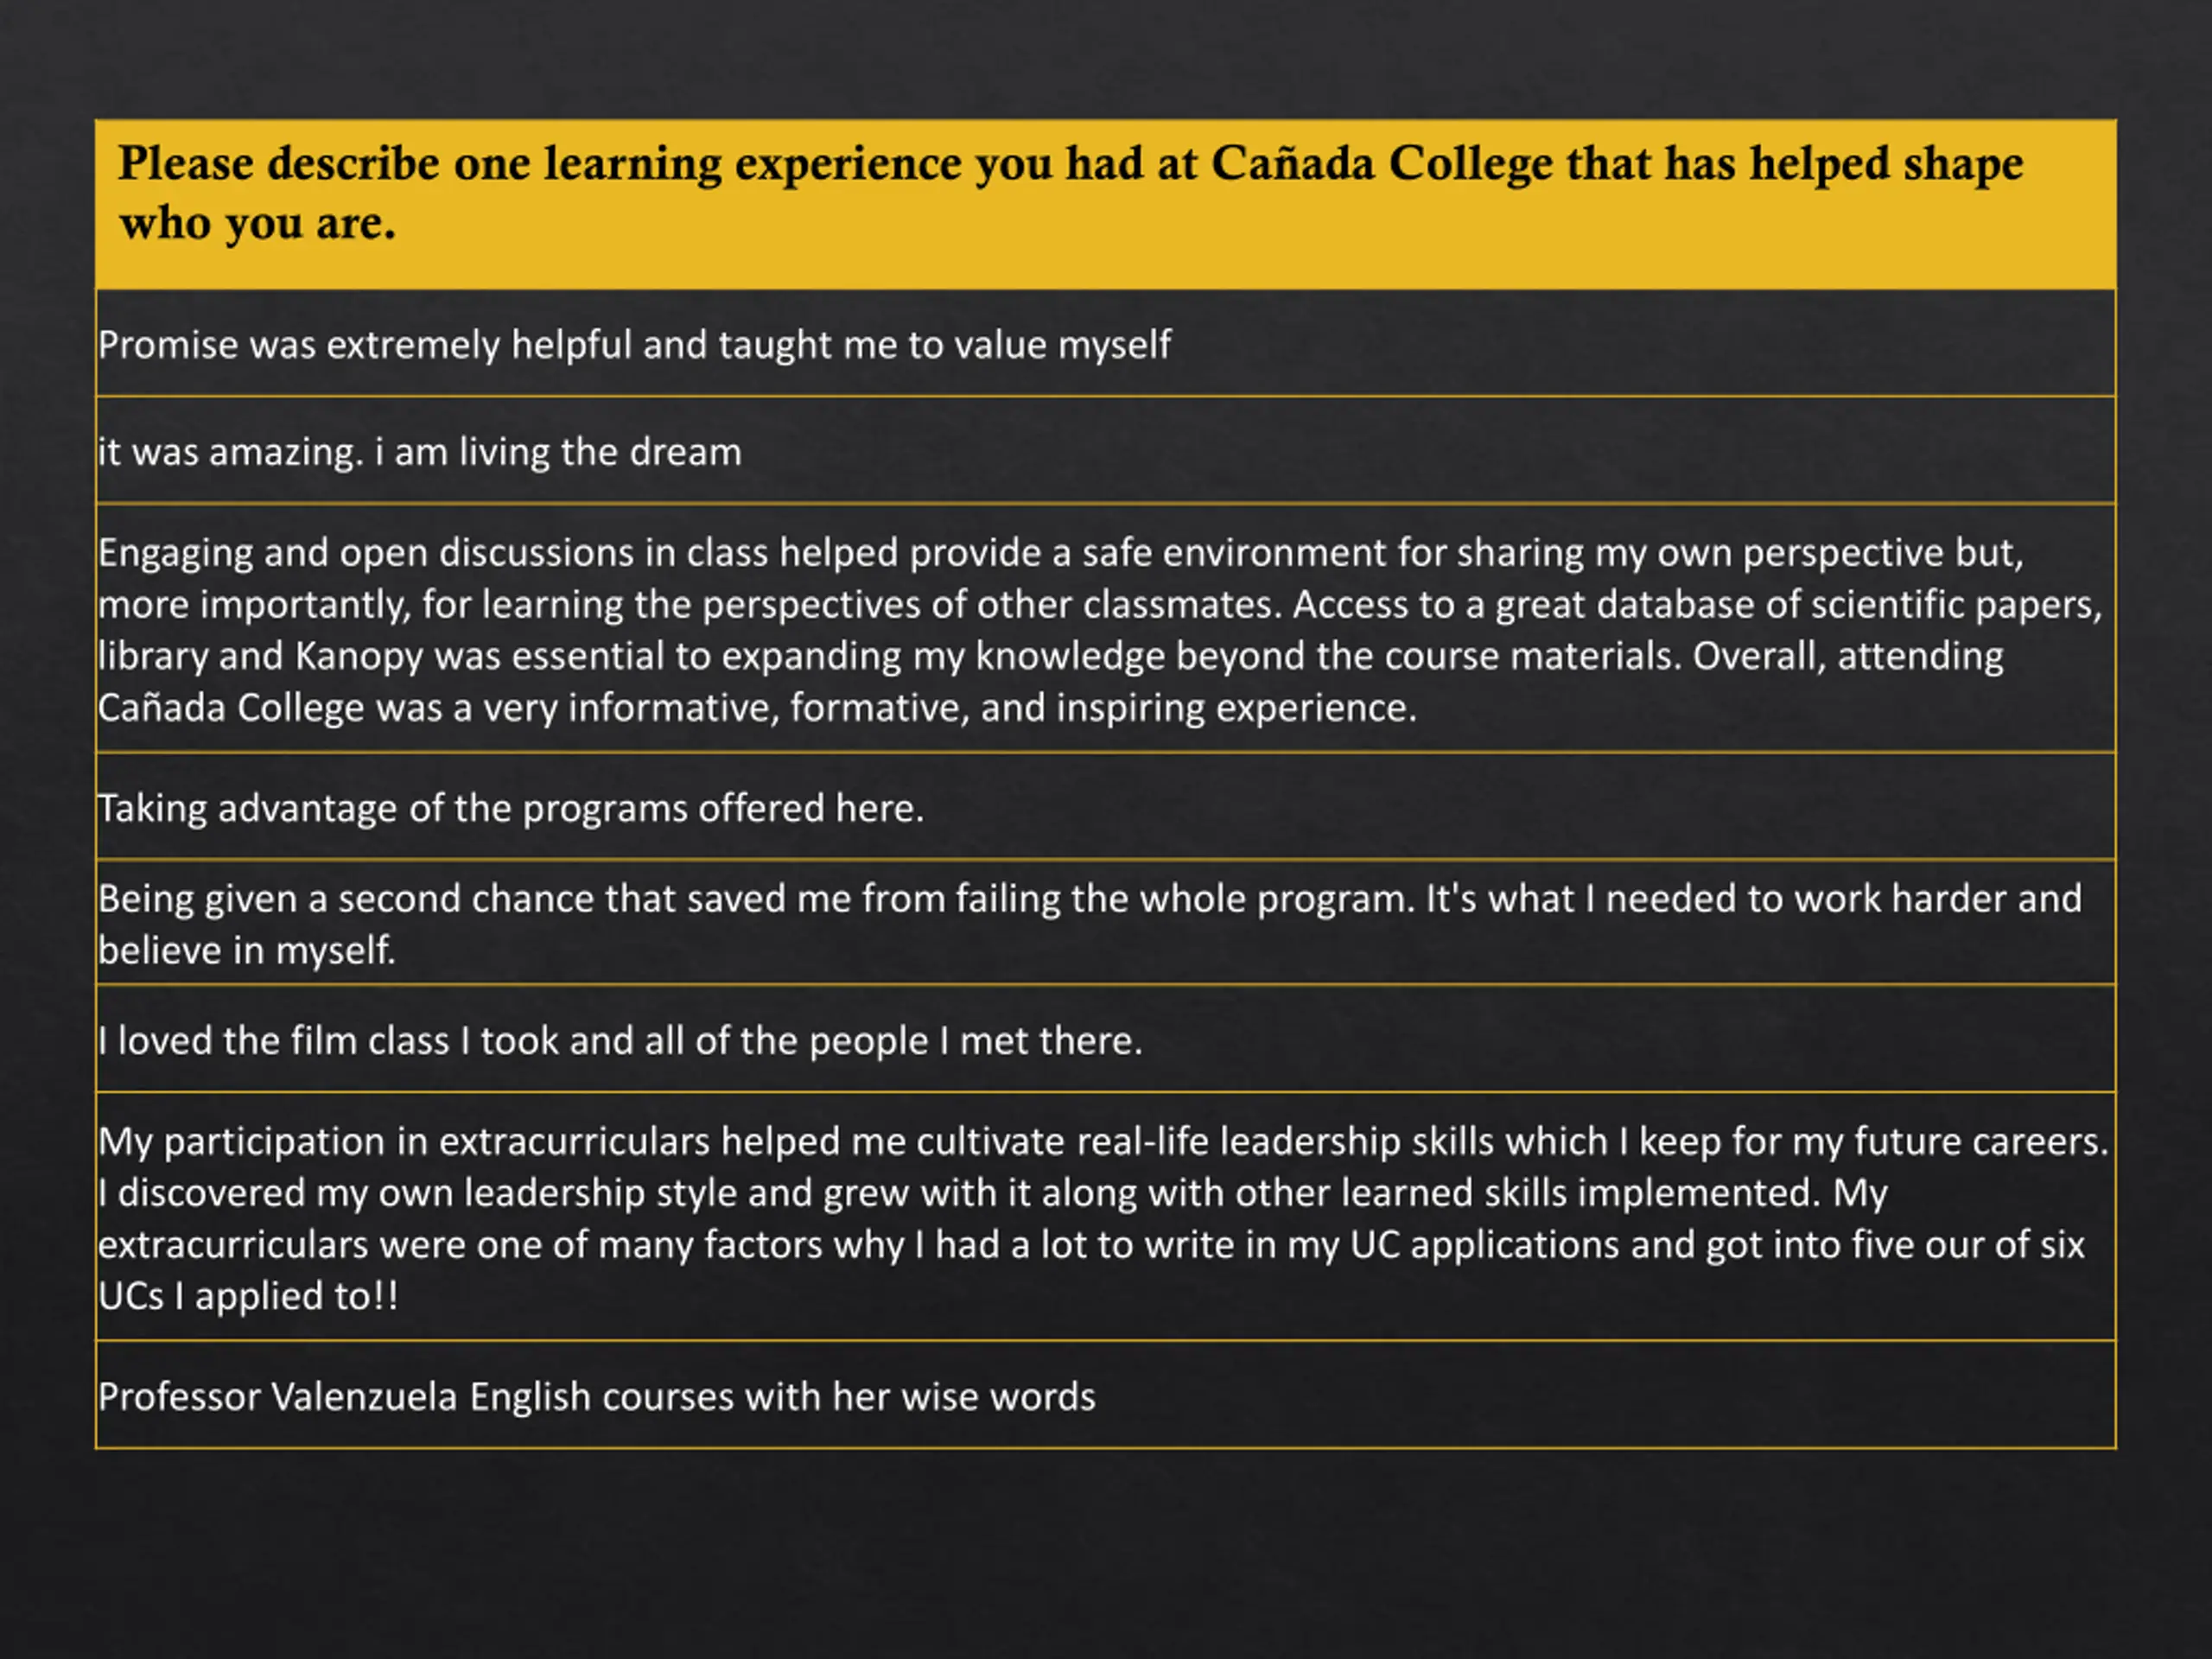Click the yellow question header cell
The width and height of the screenshot is (2212, 1659).
[x=1105, y=205]
